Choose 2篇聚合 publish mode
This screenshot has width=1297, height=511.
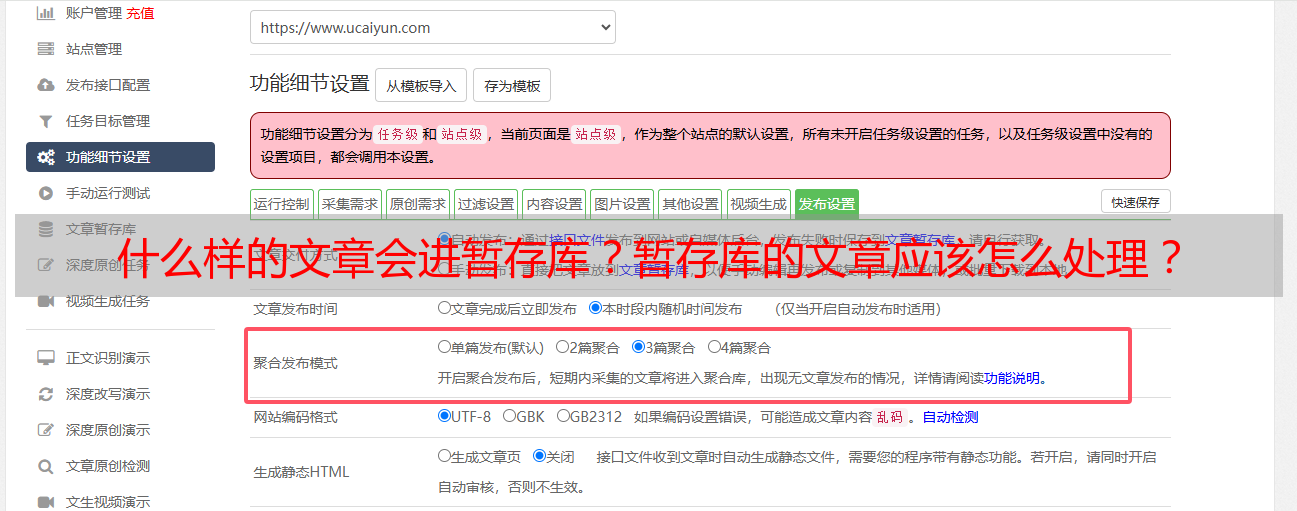562,347
